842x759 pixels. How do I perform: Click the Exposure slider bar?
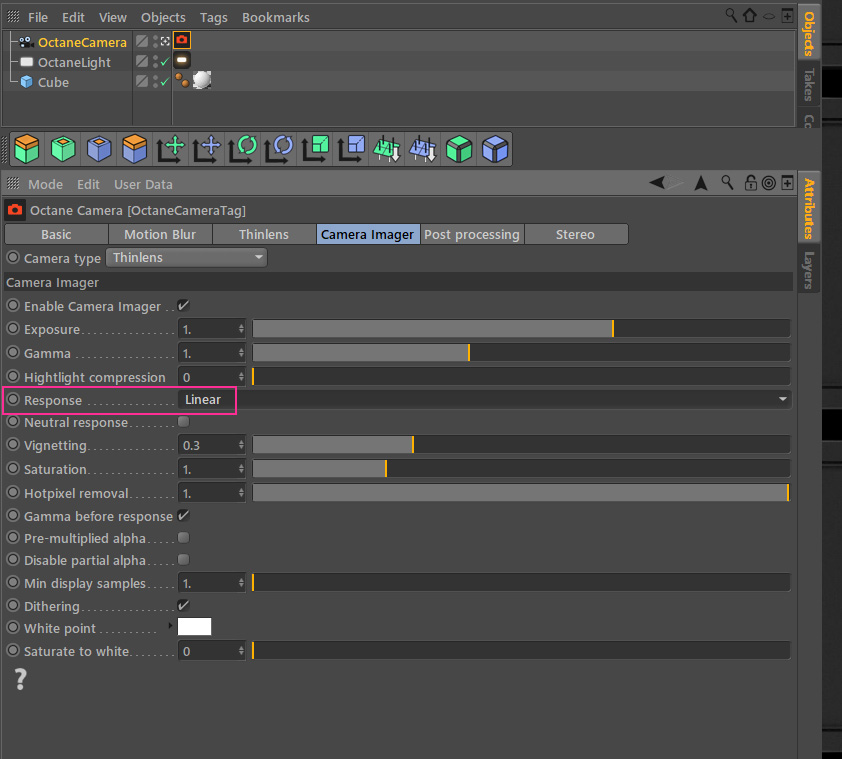click(521, 329)
